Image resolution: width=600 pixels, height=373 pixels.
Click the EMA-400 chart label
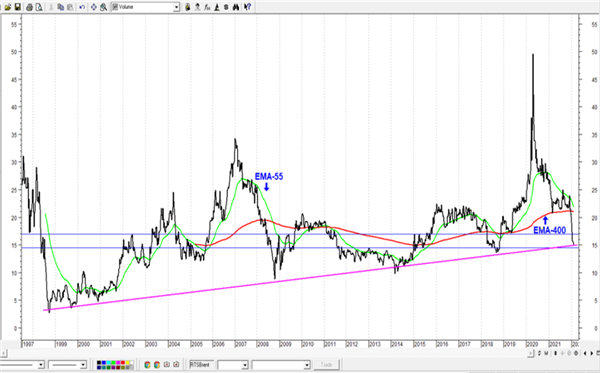click(x=549, y=230)
